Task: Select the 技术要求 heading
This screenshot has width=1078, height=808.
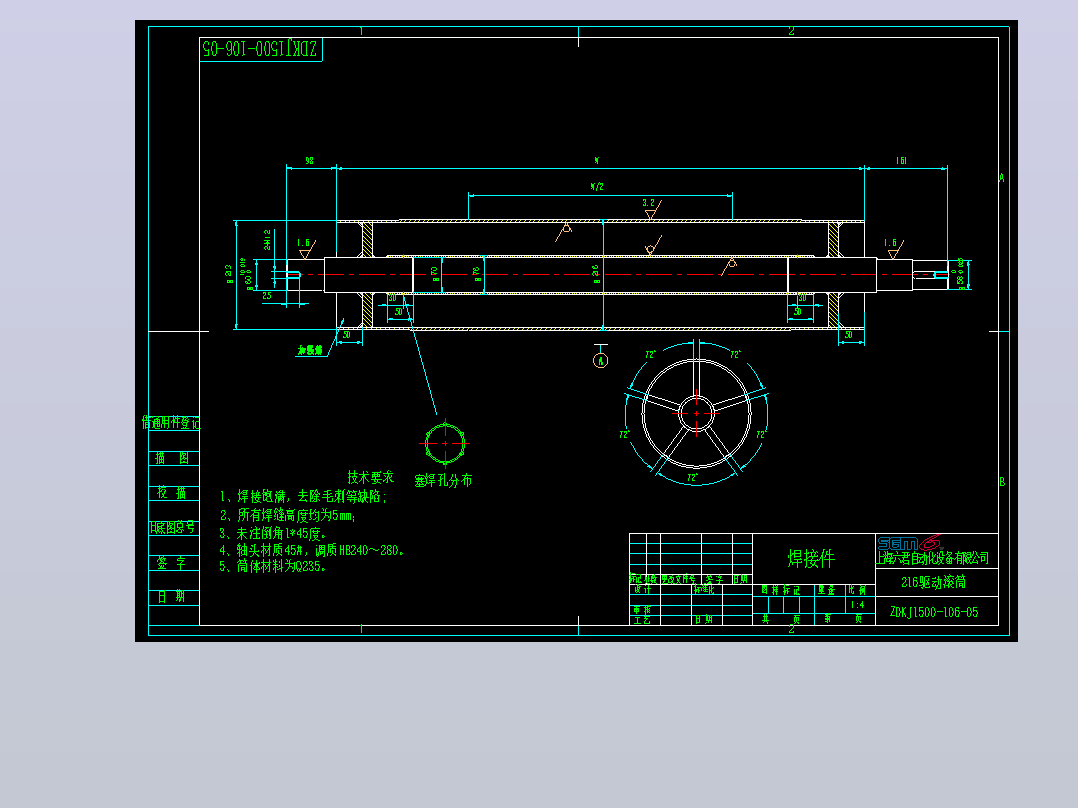Action: coord(371,477)
